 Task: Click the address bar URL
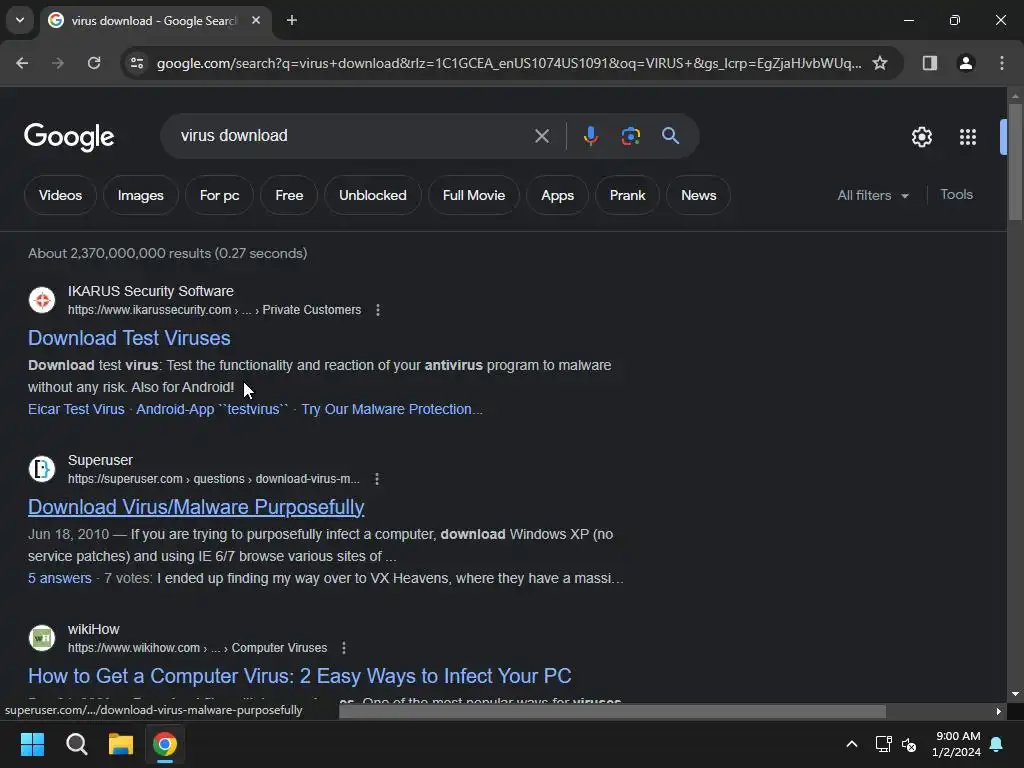pyautogui.click(x=509, y=63)
